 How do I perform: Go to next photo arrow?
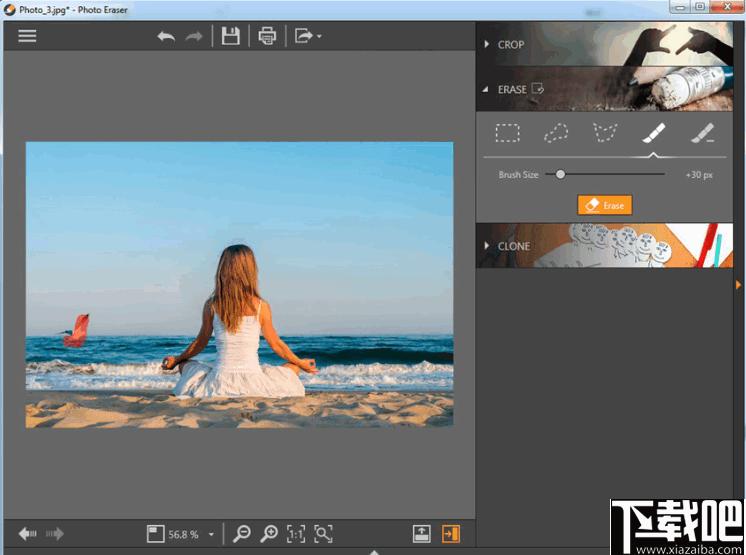55,534
